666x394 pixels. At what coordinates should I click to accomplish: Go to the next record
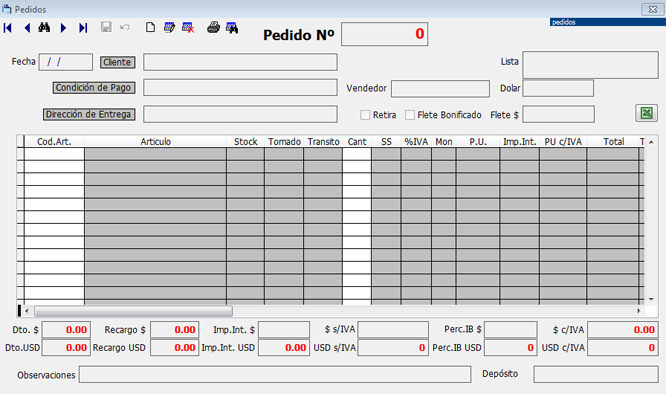[x=63, y=28]
